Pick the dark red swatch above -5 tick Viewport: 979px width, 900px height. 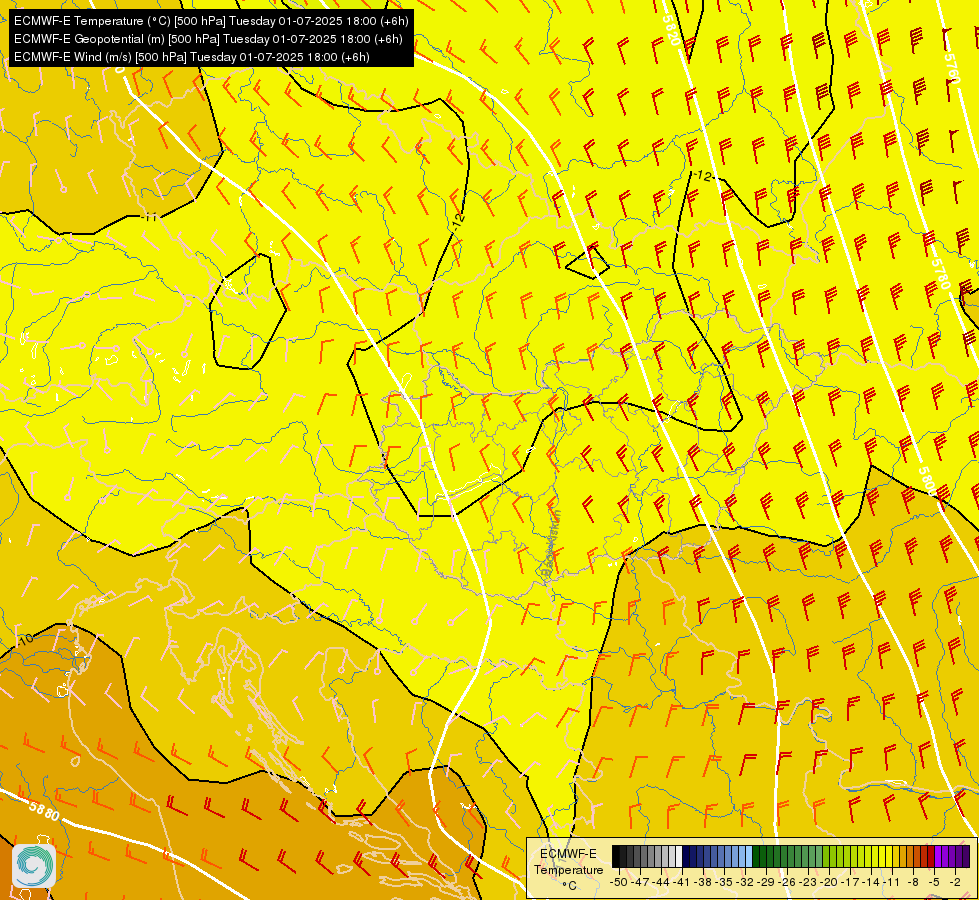(x=931, y=856)
